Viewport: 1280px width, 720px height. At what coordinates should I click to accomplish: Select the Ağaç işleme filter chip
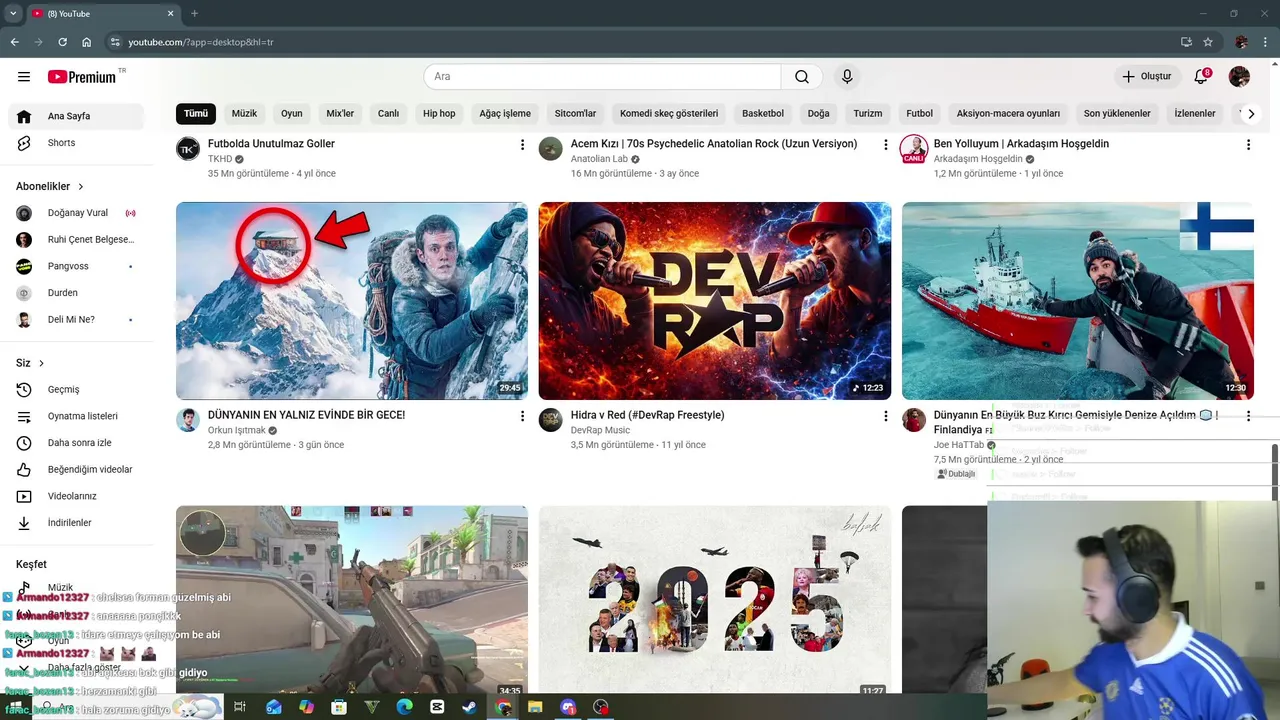click(x=505, y=113)
